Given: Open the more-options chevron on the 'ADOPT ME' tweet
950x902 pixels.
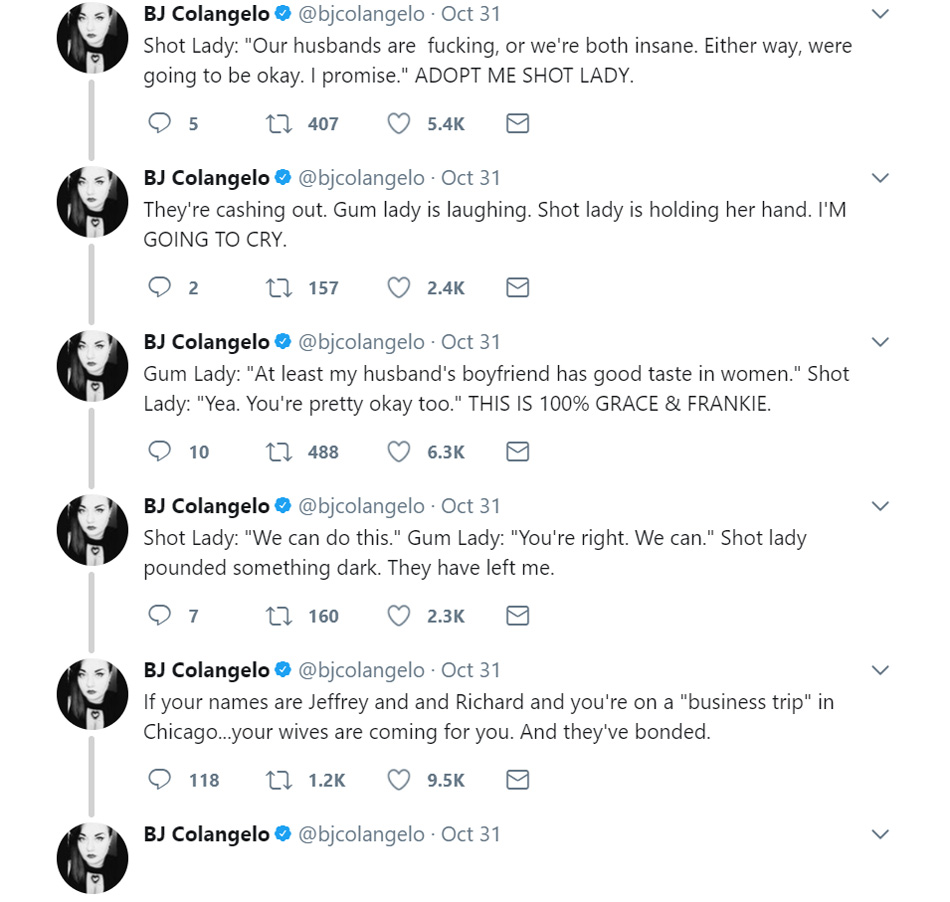Looking at the screenshot, I should (880, 14).
